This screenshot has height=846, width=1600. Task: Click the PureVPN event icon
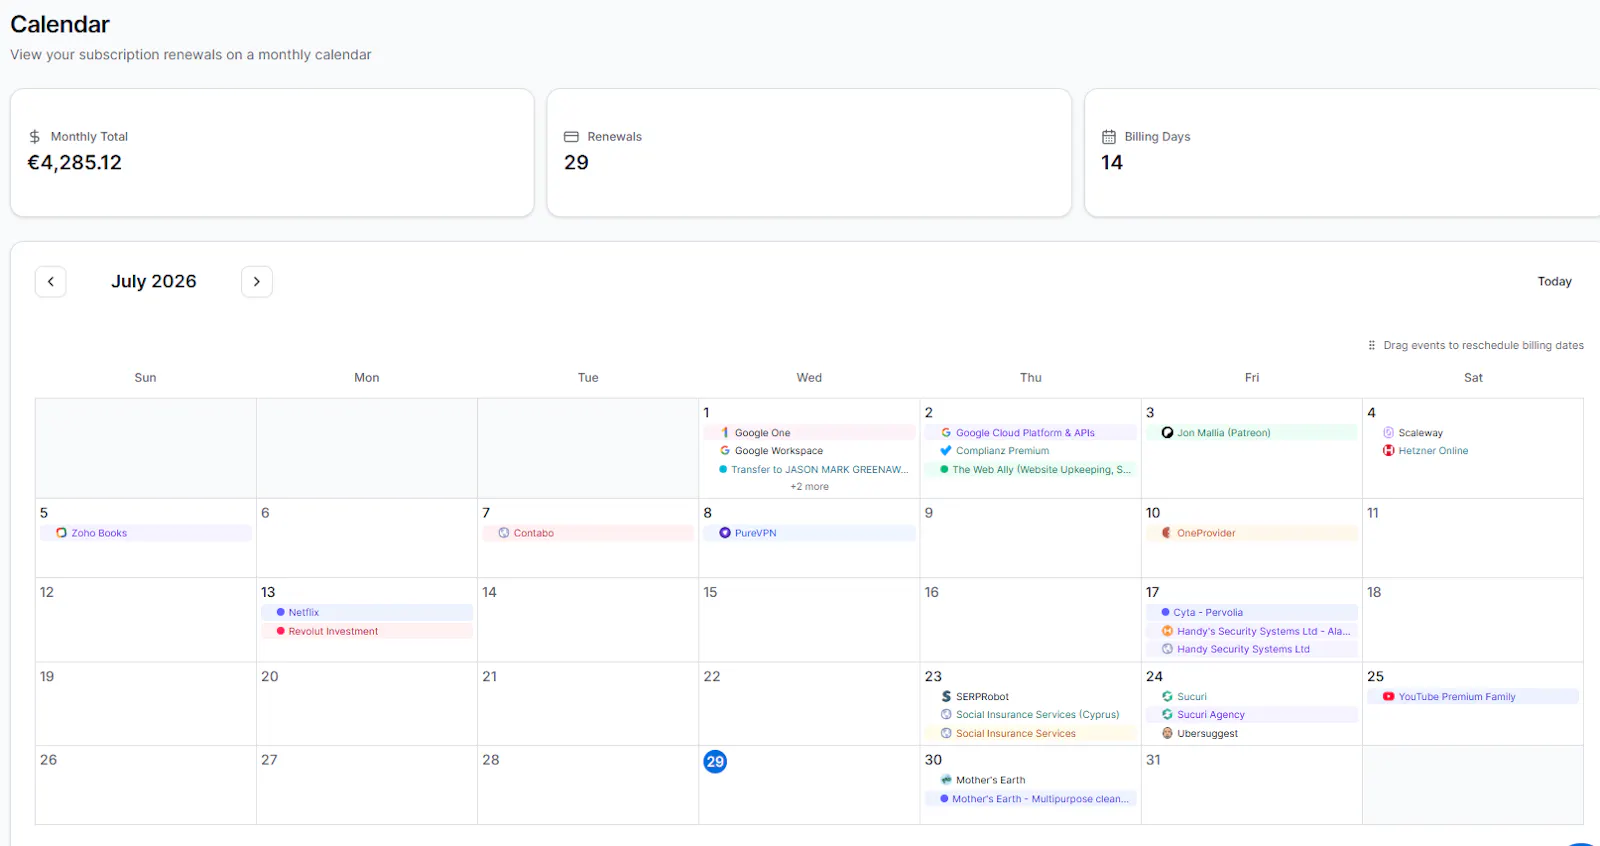(724, 533)
